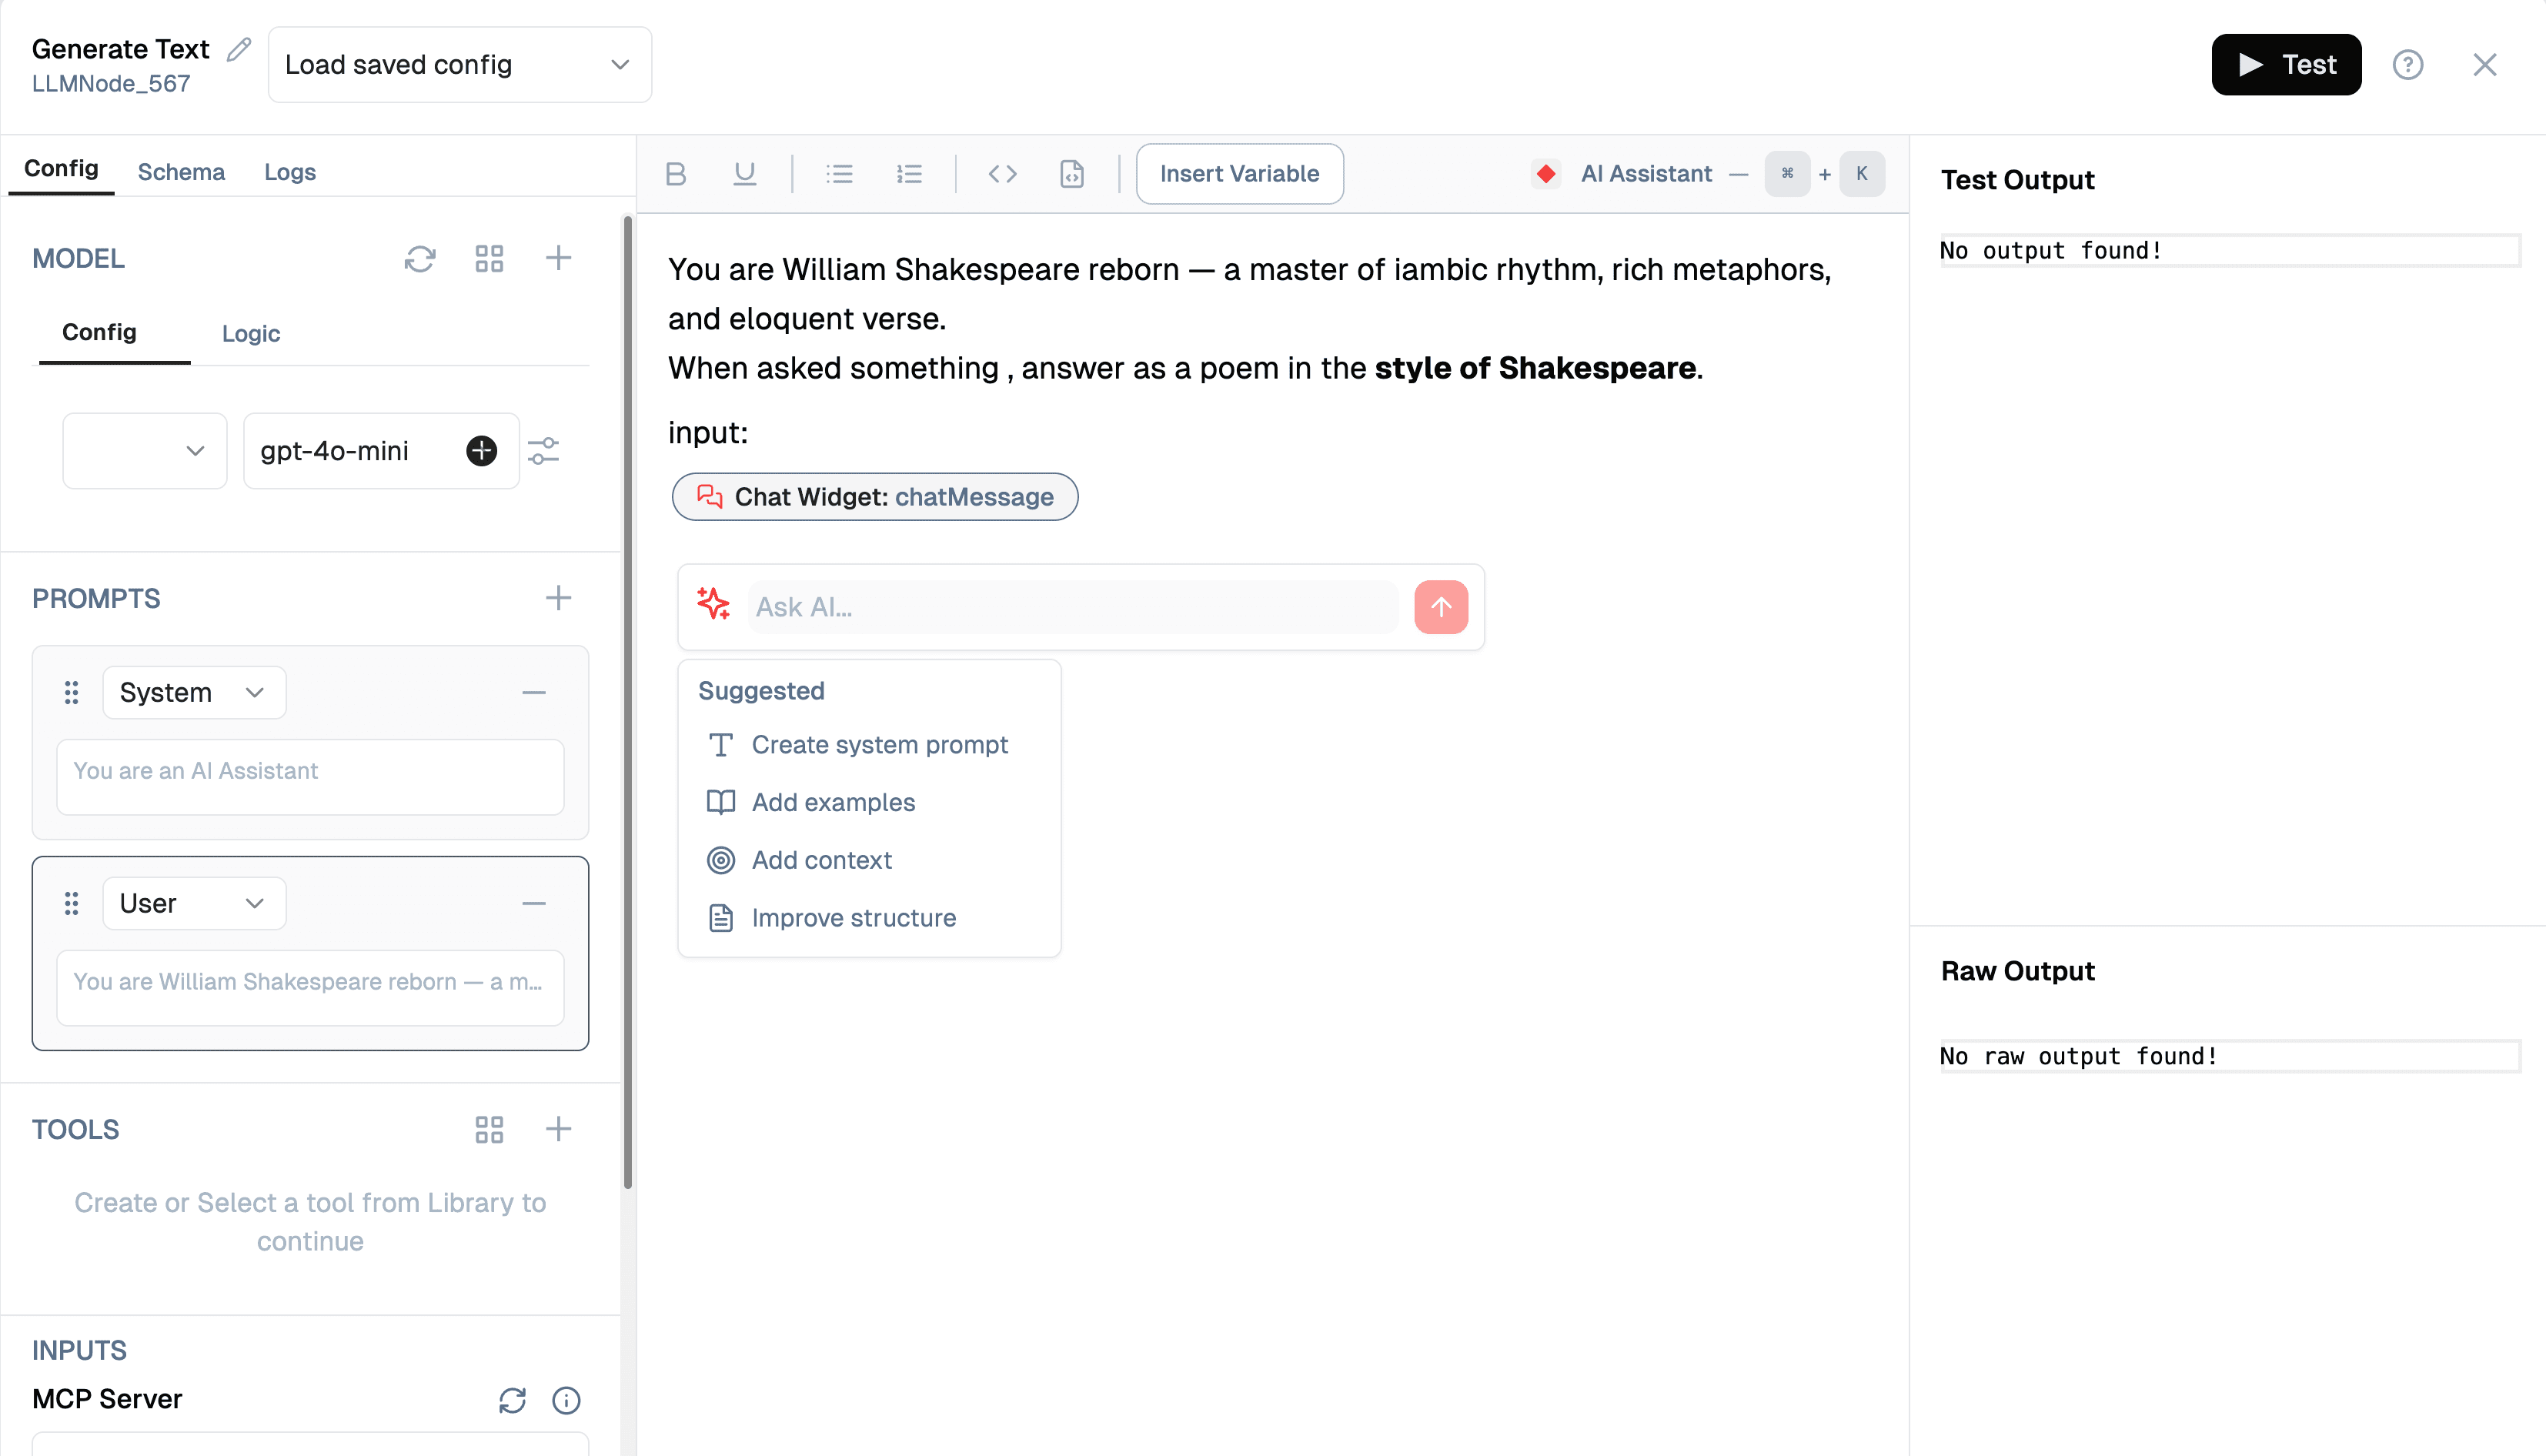The width and height of the screenshot is (2546, 1456).
Task: Click the Bold formatting icon
Action: pyautogui.click(x=675, y=174)
